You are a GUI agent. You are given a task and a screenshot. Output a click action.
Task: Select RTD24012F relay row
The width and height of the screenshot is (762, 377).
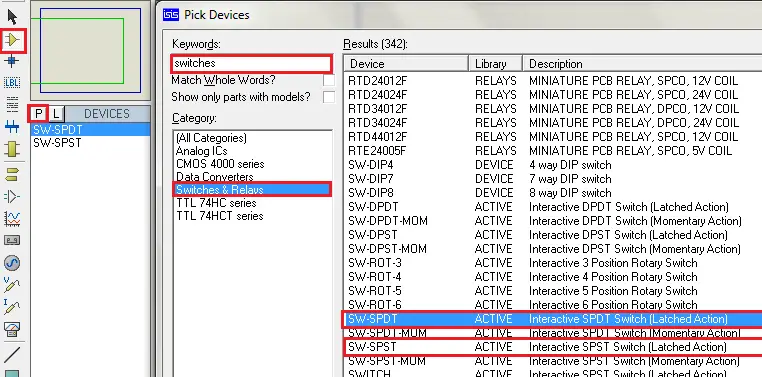pyautogui.click(x=553, y=81)
